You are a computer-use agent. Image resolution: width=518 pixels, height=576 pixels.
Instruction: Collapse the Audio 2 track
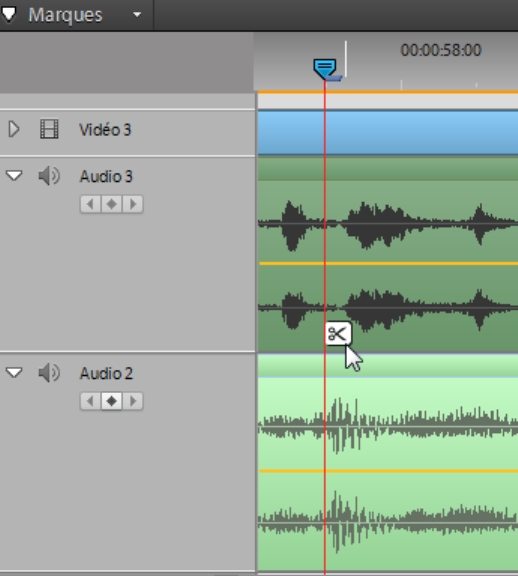click(x=14, y=373)
